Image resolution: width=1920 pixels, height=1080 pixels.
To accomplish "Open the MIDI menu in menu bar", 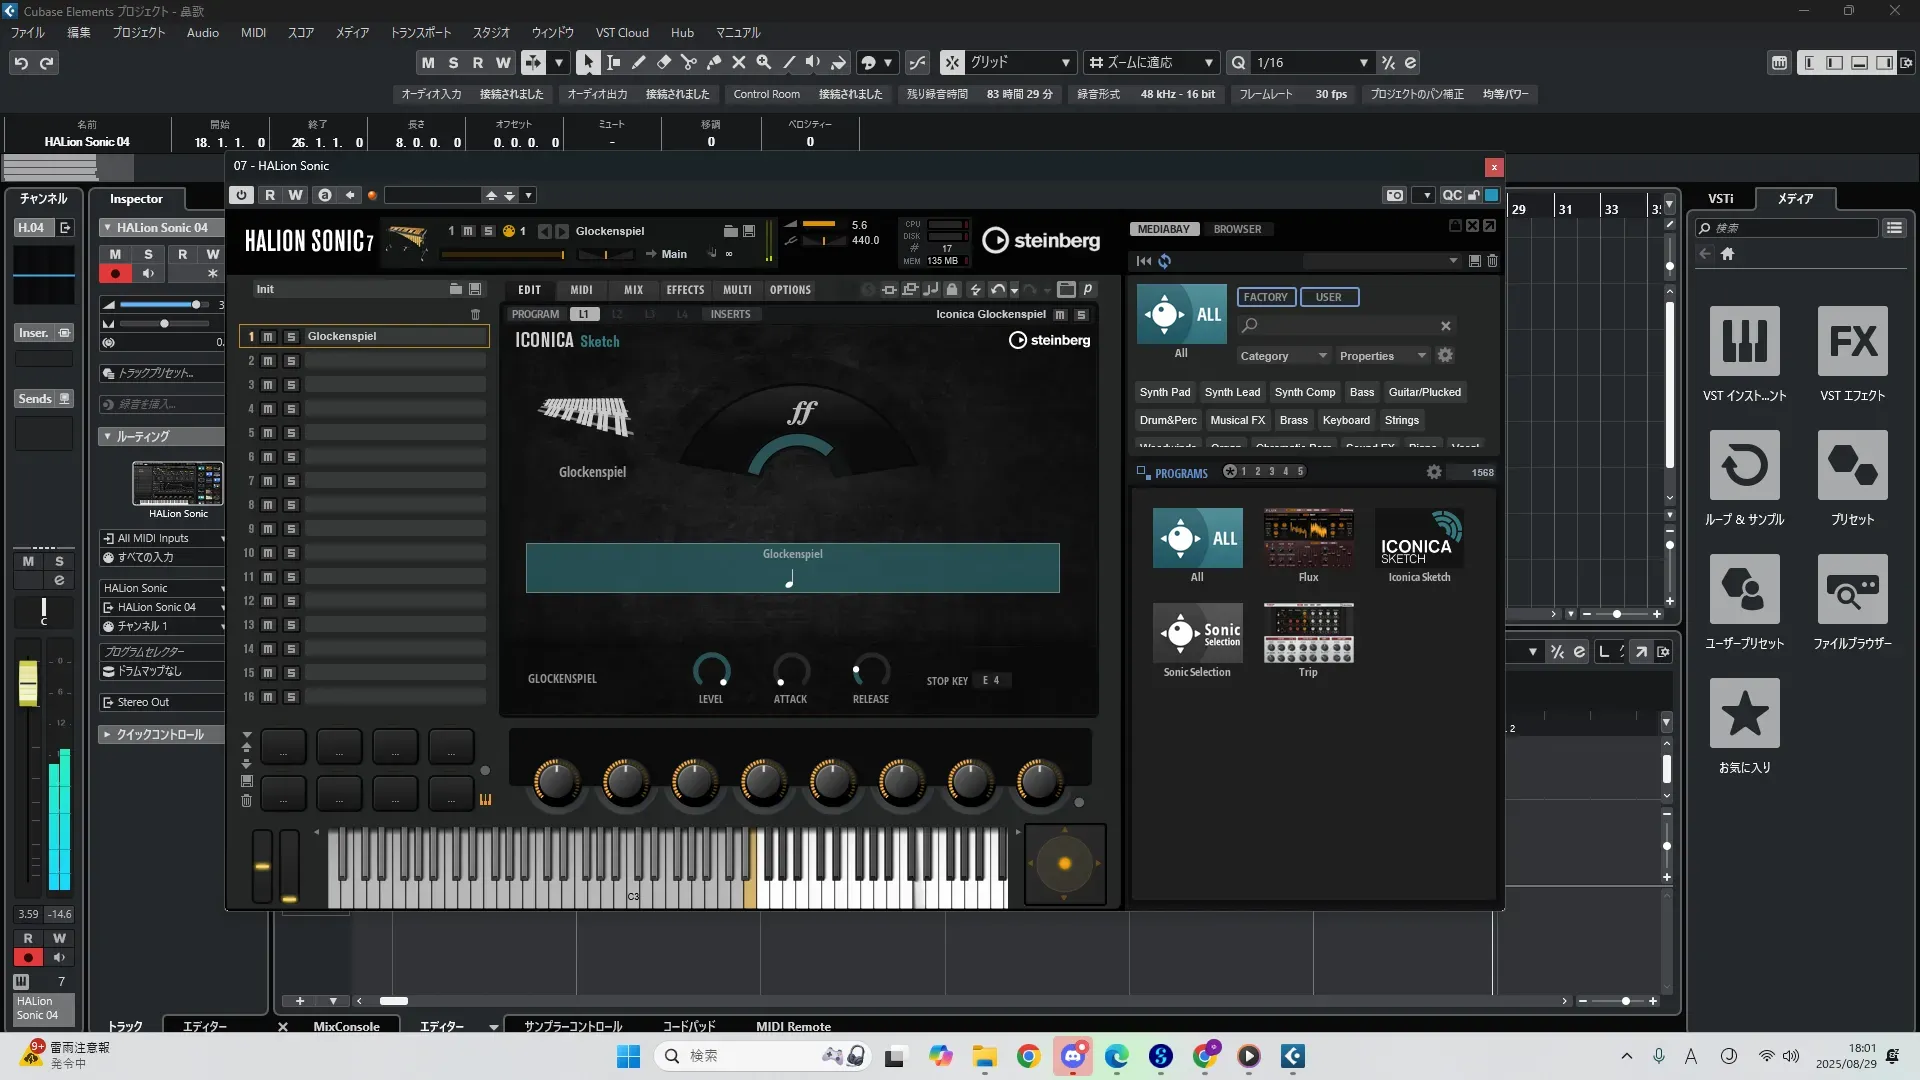I will (x=253, y=32).
